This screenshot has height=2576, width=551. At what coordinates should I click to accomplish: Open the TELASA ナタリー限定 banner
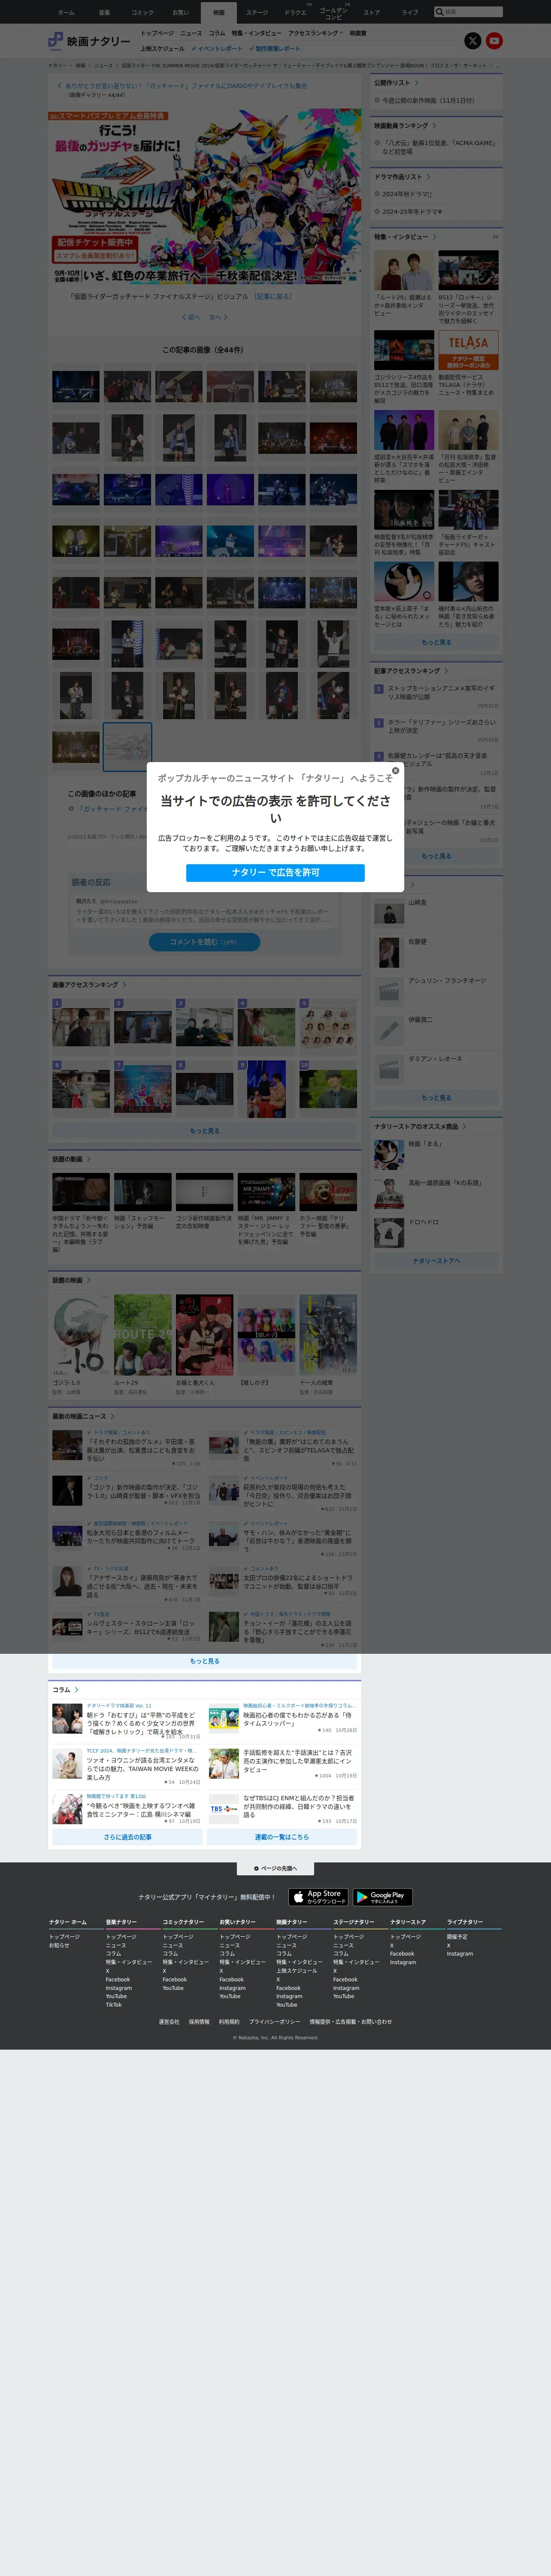[468, 350]
